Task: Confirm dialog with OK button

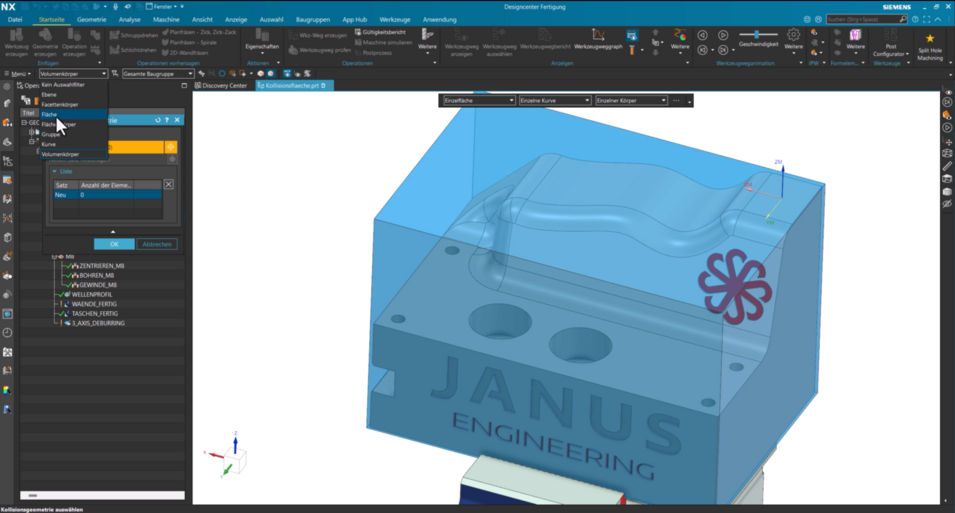Action: click(114, 244)
